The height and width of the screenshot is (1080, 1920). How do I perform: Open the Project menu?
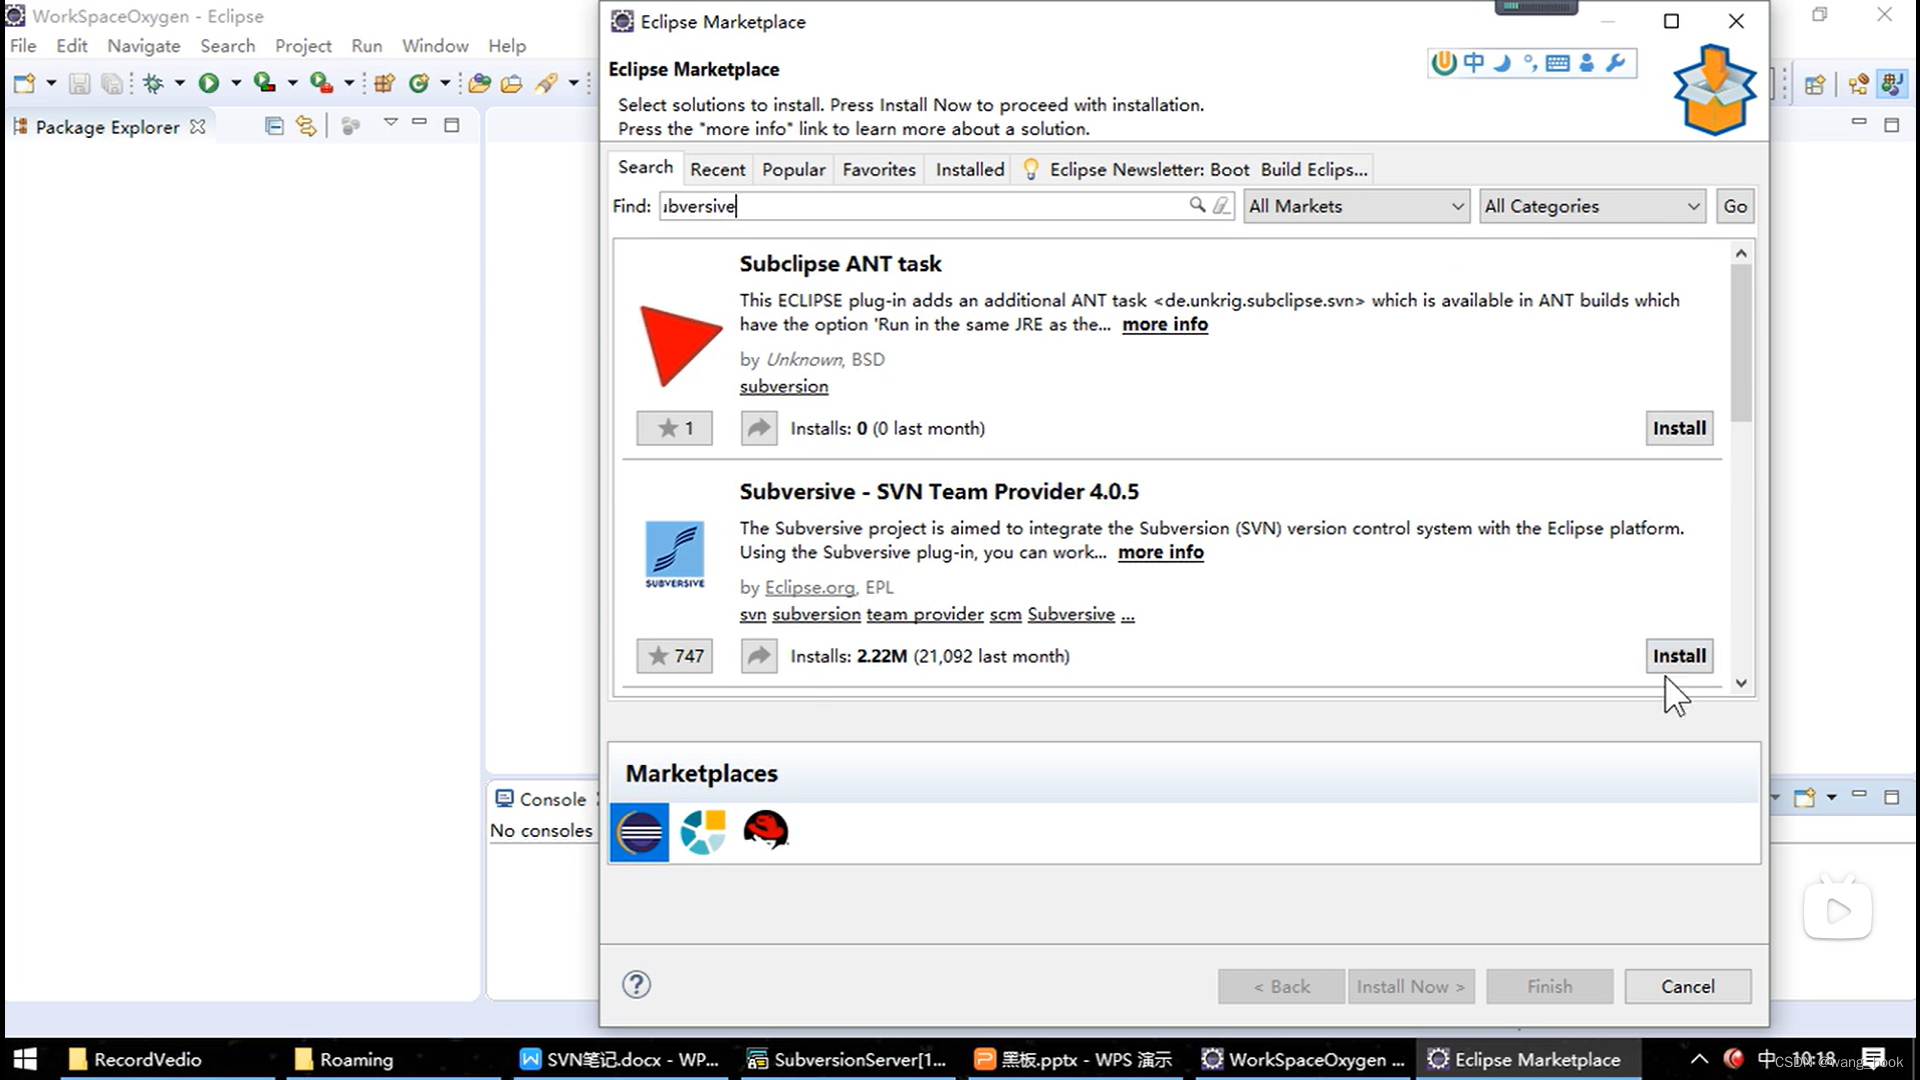click(303, 46)
